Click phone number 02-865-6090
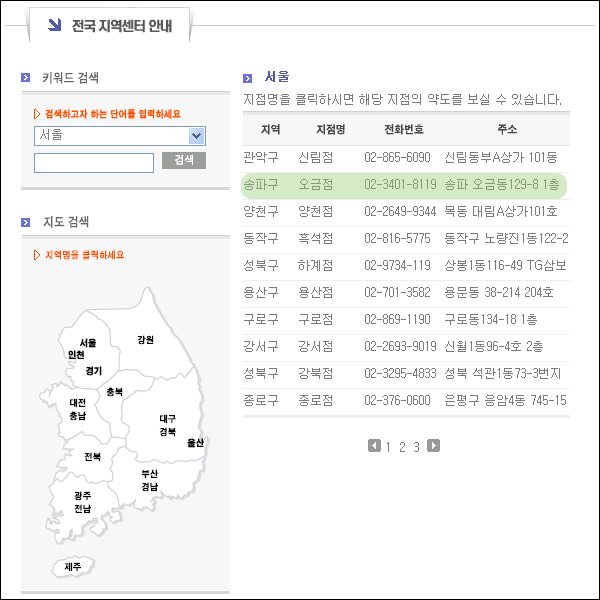Image resolution: width=600 pixels, height=600 pixels. click(x=397, y=157)
